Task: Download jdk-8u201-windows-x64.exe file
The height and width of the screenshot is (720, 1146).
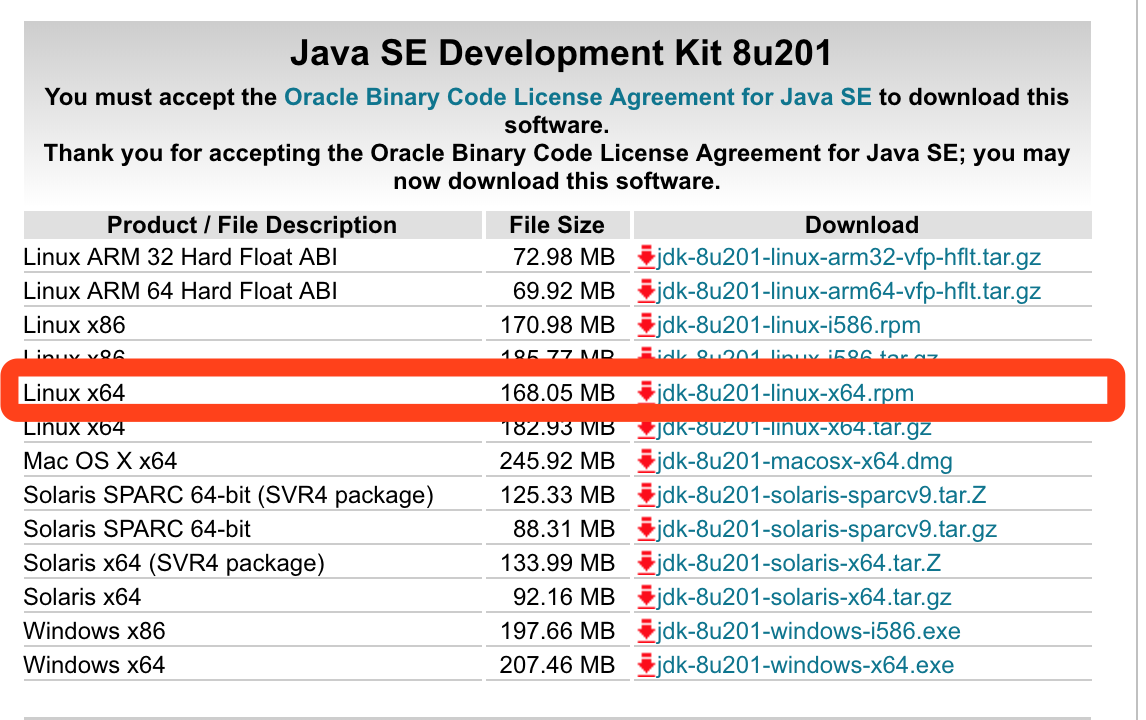Action: click(x=805, y=665)
